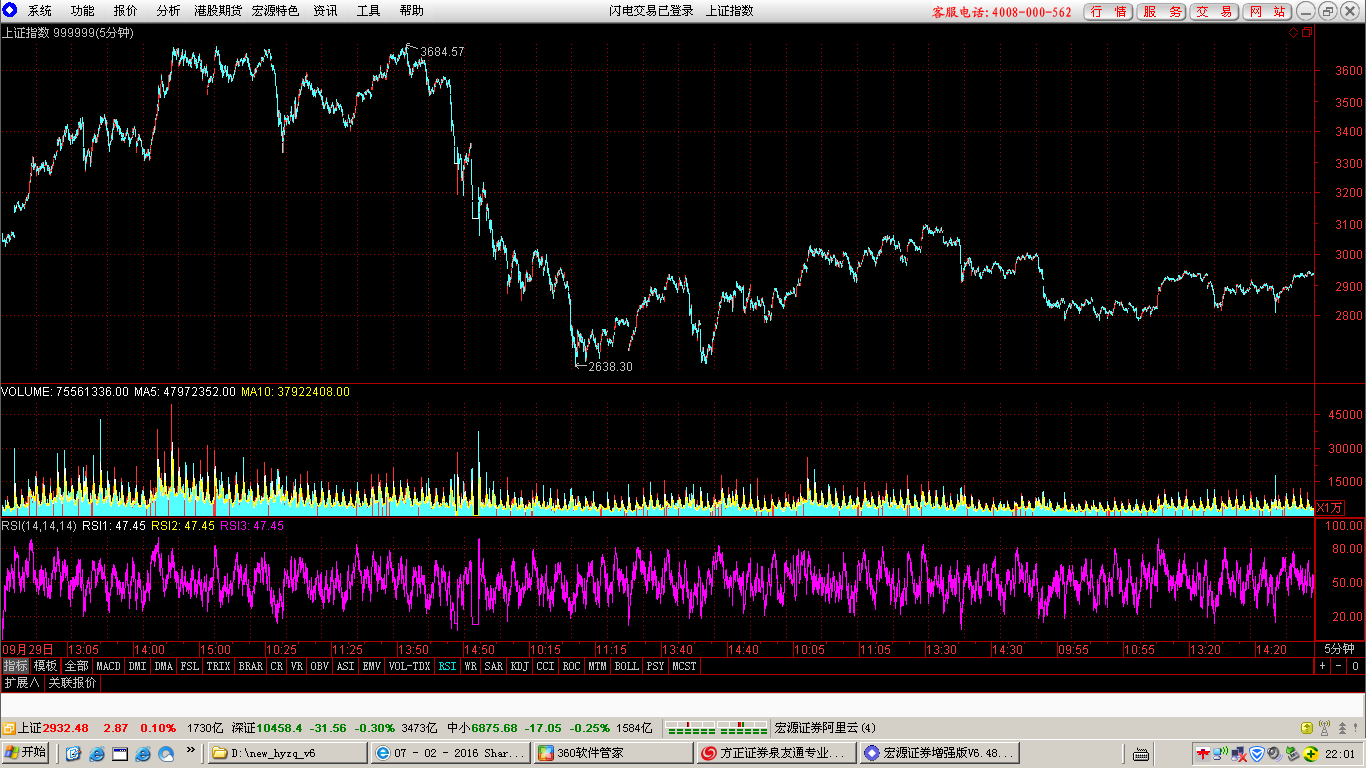The image size is (1366, 768).
Task: Switch indicator to VOL-TDX
Action: (x=409, y=666)
